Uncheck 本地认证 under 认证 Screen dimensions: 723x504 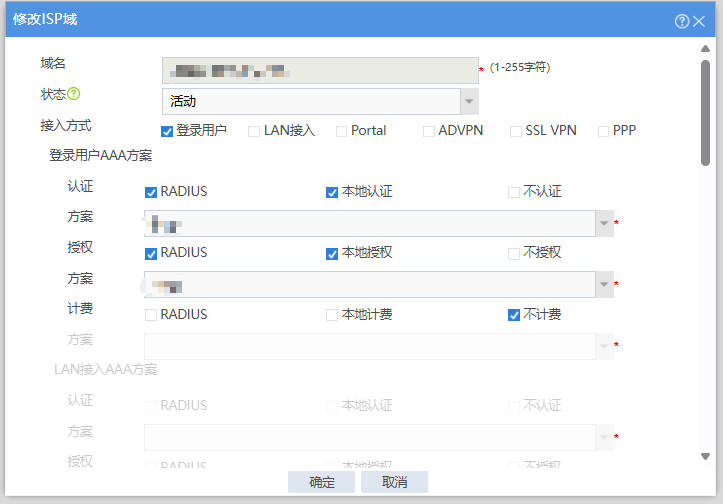[332, 192]
